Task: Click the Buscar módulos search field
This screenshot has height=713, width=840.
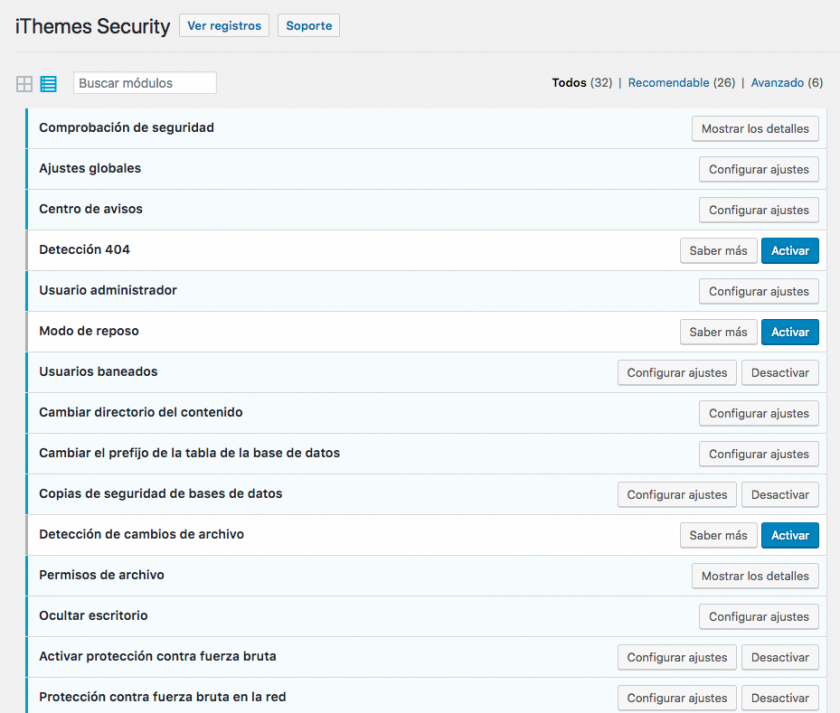Action: tap(145, 83)
